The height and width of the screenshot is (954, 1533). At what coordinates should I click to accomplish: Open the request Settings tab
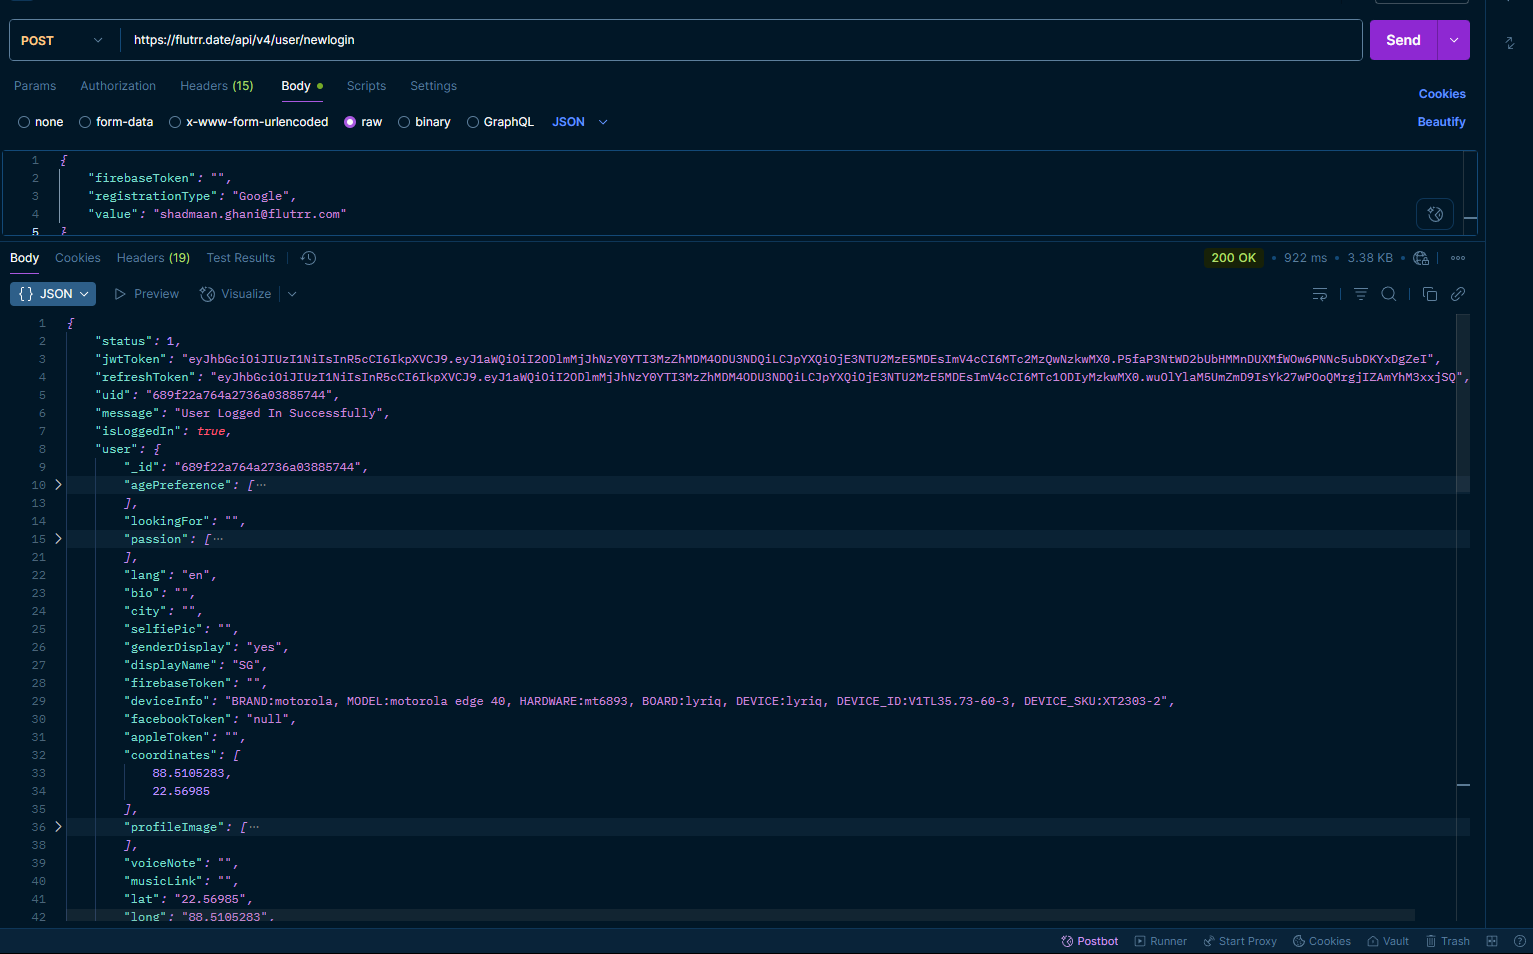(433, 86)
